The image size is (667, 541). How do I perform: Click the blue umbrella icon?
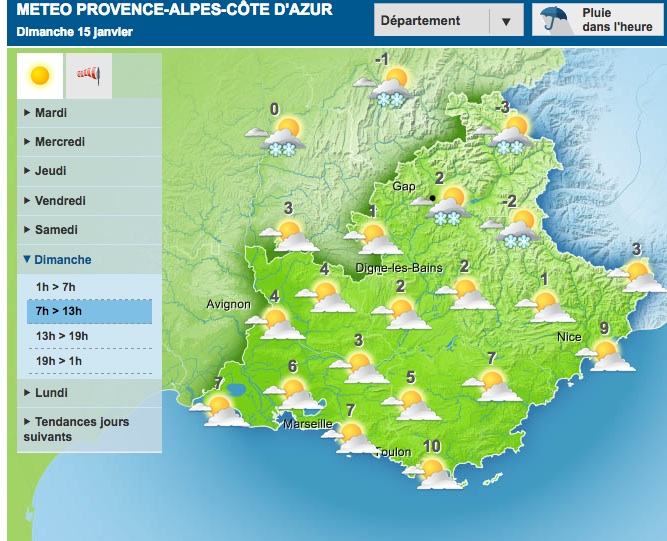(x=553, y=18)
